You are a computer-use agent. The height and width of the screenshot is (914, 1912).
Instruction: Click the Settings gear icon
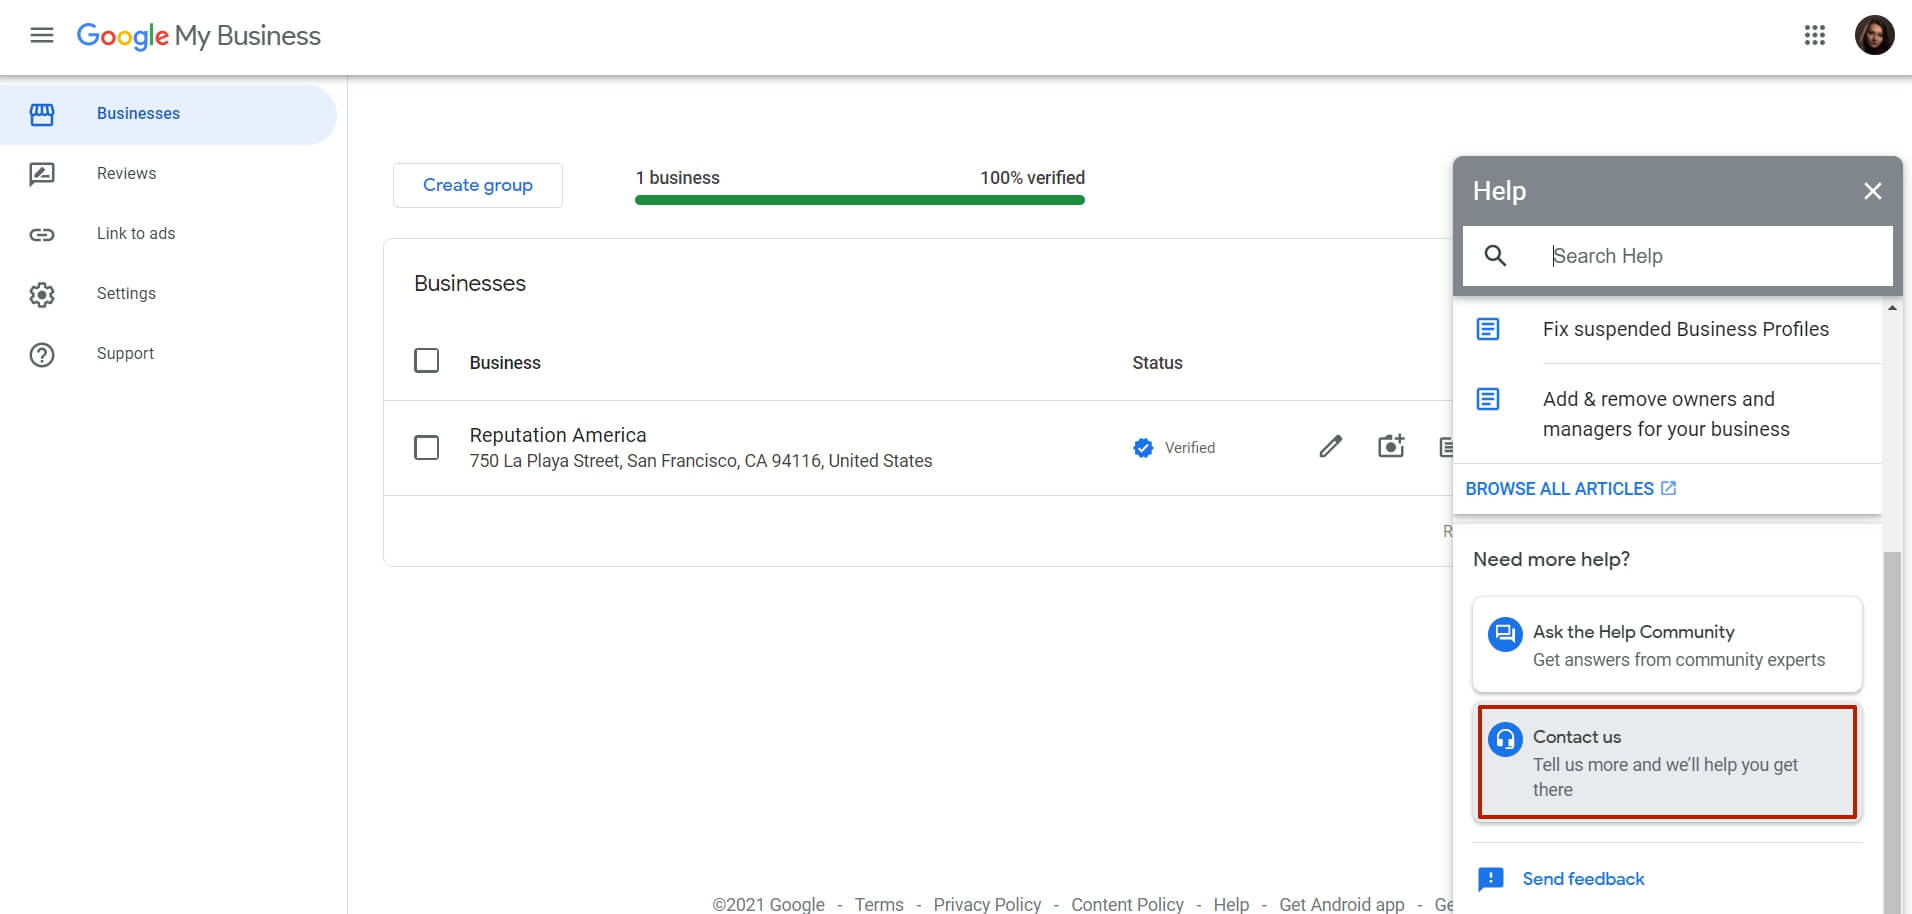tap(42, 294)
